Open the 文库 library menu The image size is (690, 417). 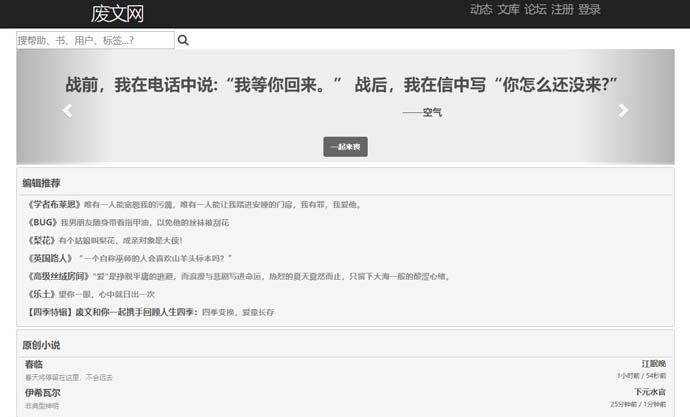pyautogui.click(x=508, y=10)
